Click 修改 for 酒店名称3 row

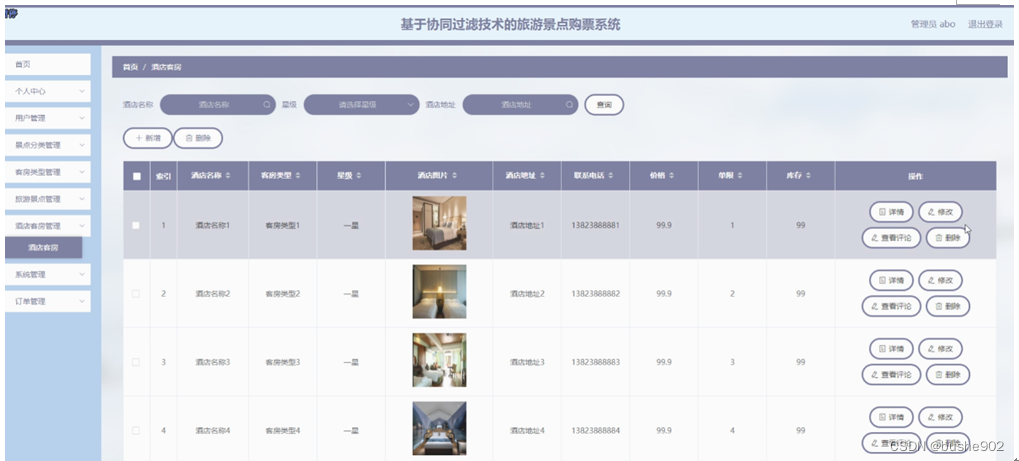click(x=940, y=349)
